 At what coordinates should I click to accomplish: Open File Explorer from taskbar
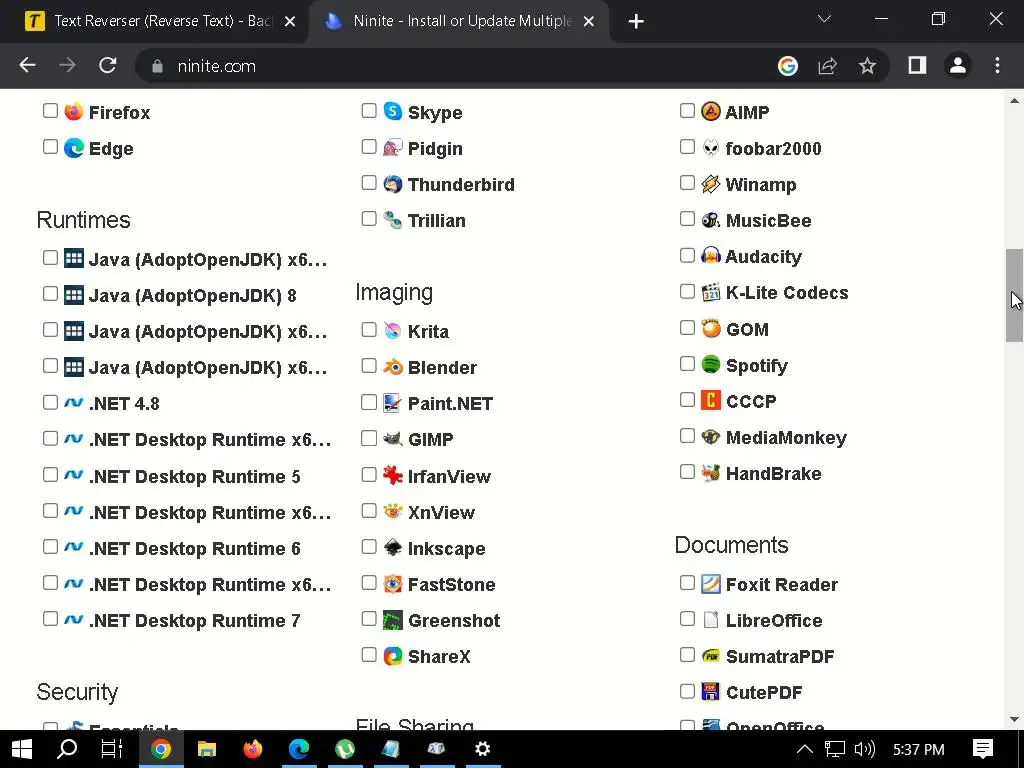(x=206, y=749)
